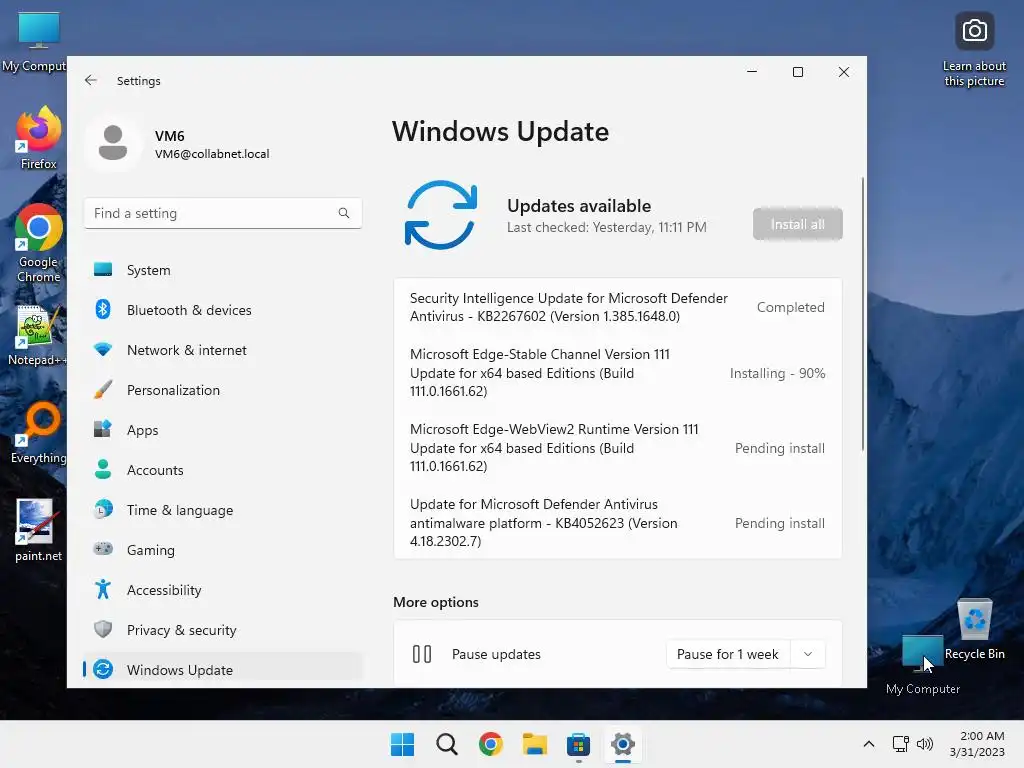Viewport: 1024px width, 768px height.
Task: Click the magnifier icon in Find a setting
Action: (x=344, y=213)
